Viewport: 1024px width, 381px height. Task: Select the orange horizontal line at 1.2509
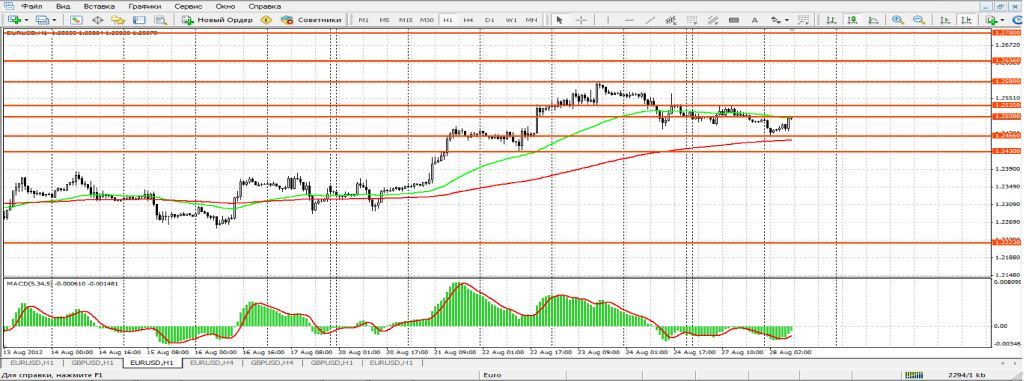pyautogui.click(x=496, y=117)
